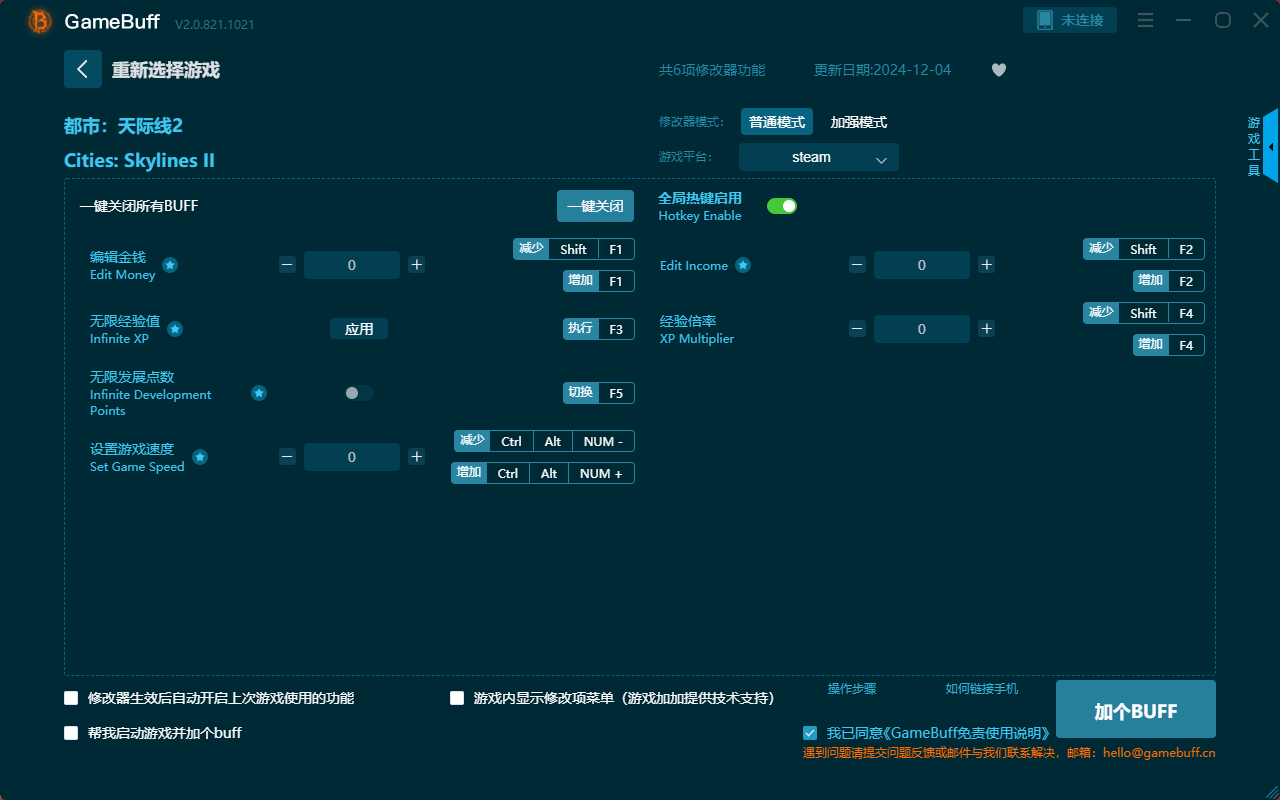
Task: Go back with the arrow next to 重新选择游戏
Action: pyautogui.click(x=83, y=69)
